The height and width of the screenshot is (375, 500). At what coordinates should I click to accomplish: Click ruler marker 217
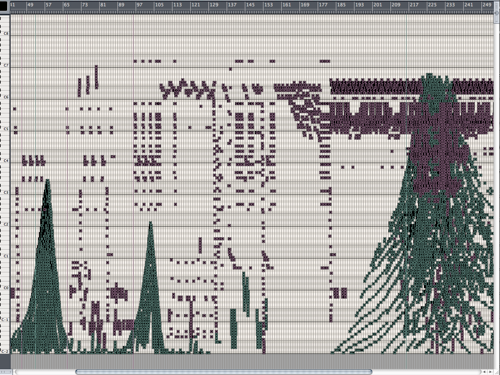414,5
